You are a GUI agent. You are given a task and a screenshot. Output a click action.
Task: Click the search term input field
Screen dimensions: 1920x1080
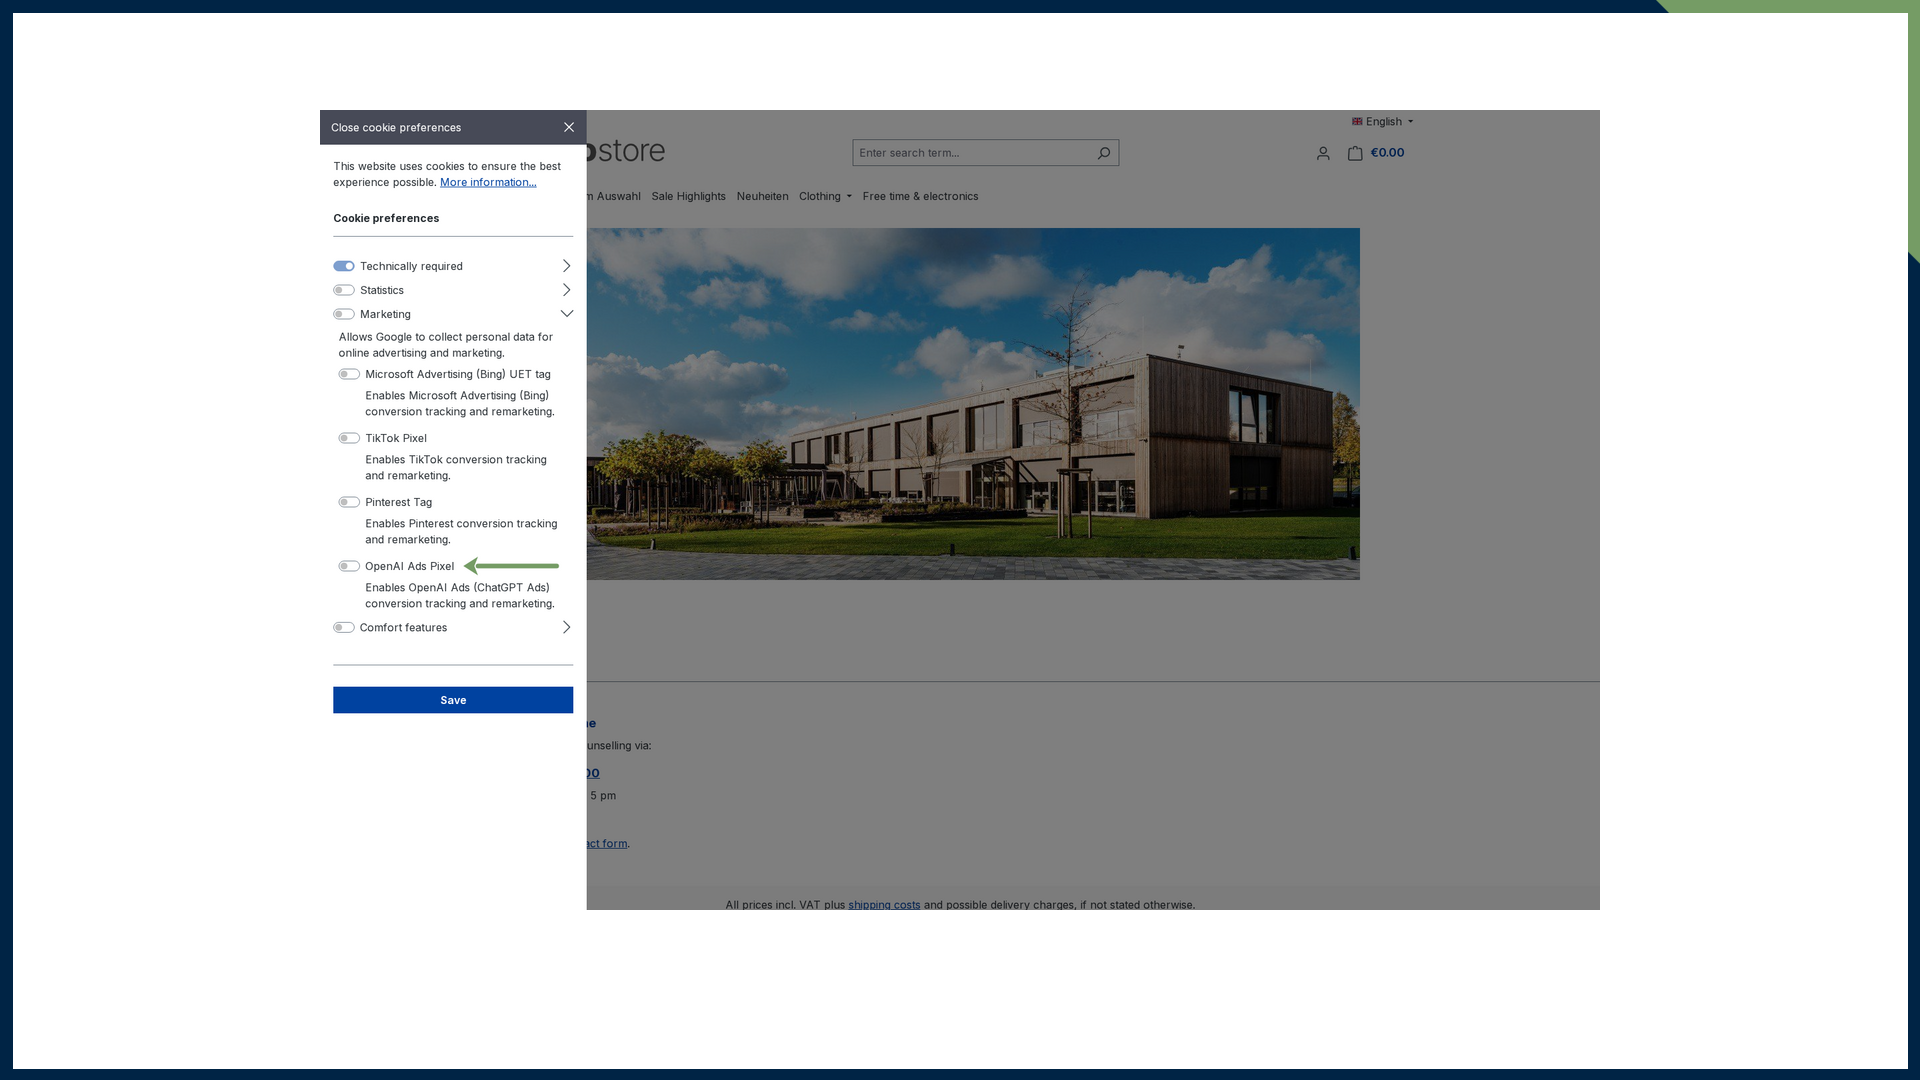click(972, 153)
